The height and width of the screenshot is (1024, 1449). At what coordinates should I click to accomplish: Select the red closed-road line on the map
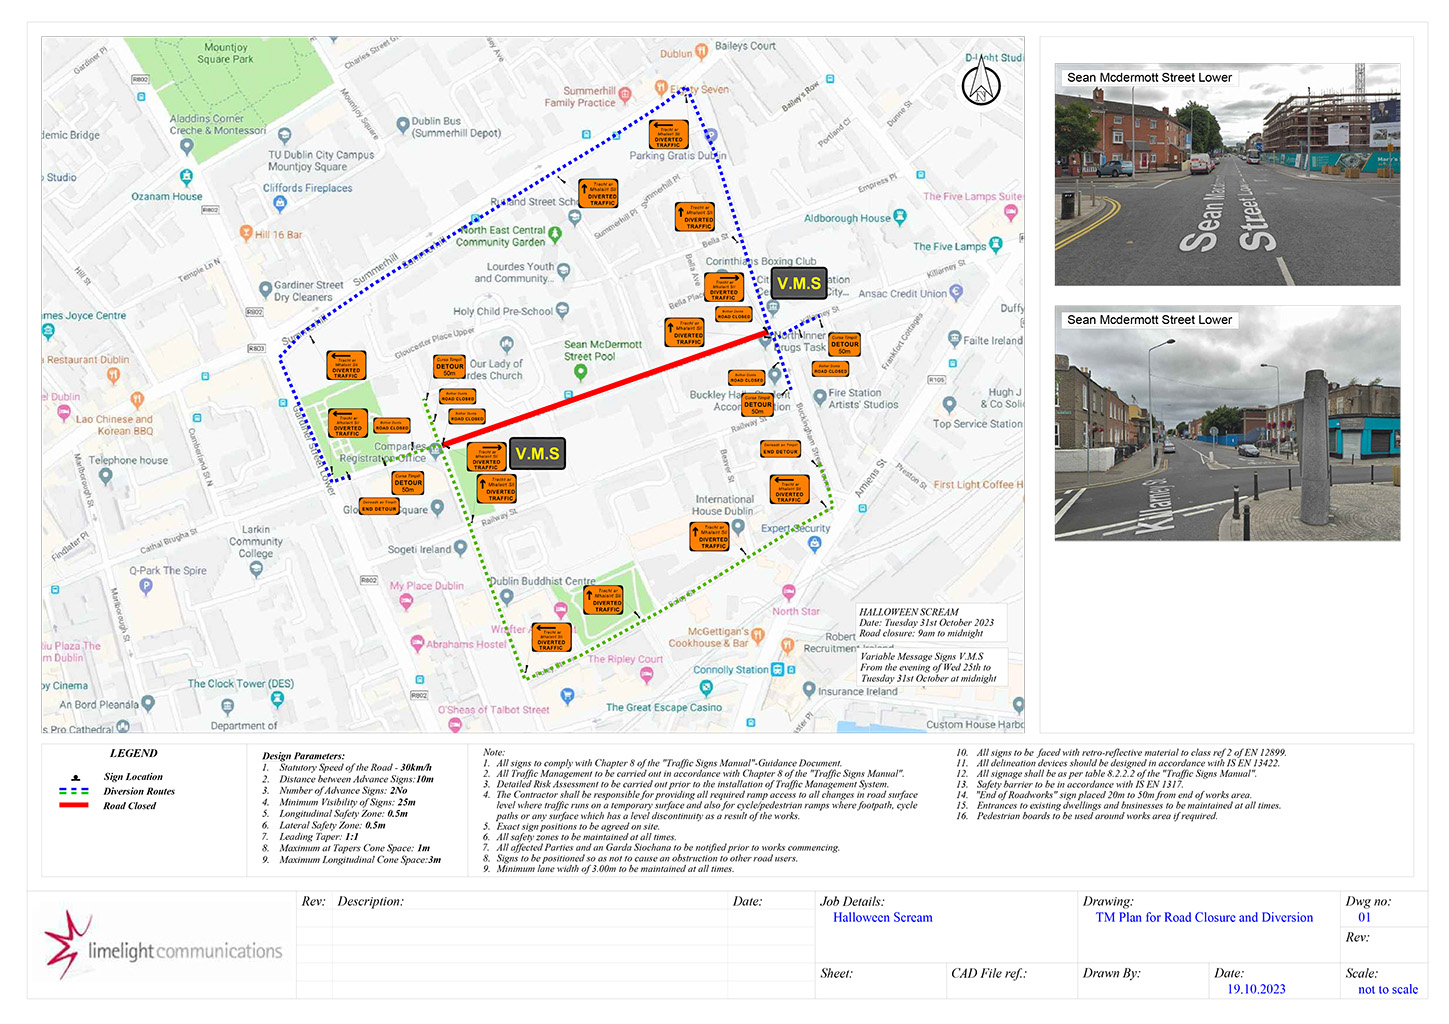[x=605, y=388]
